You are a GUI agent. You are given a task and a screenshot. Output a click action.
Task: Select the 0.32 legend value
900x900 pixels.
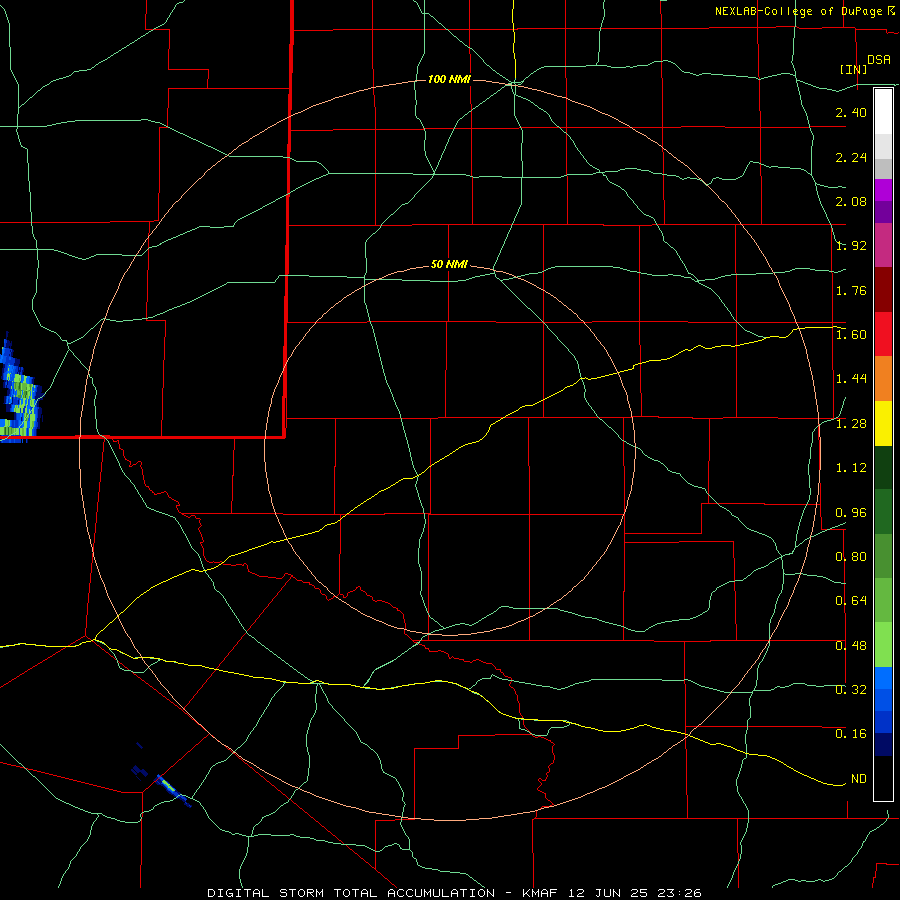851,690
